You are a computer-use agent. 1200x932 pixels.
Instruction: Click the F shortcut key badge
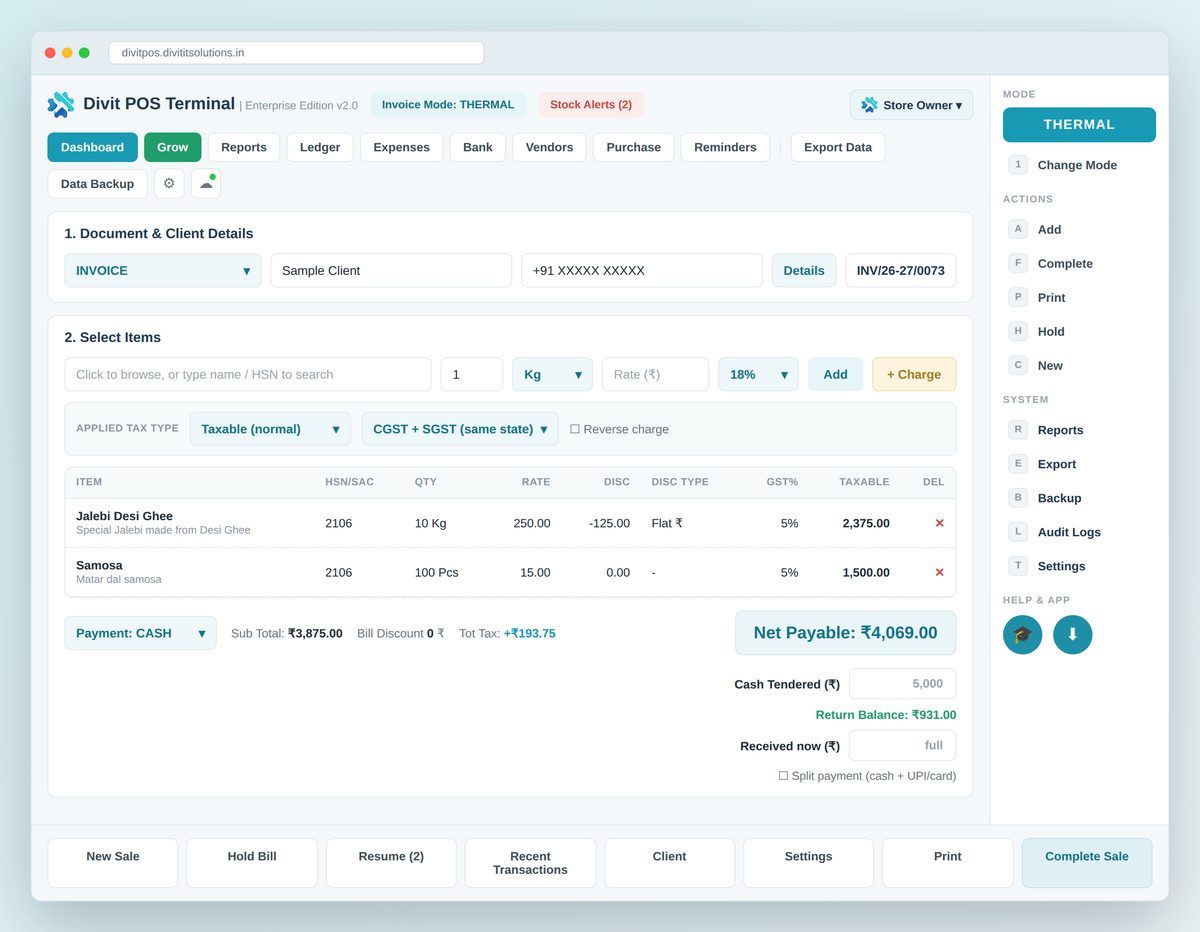[x=1018, y=263]
